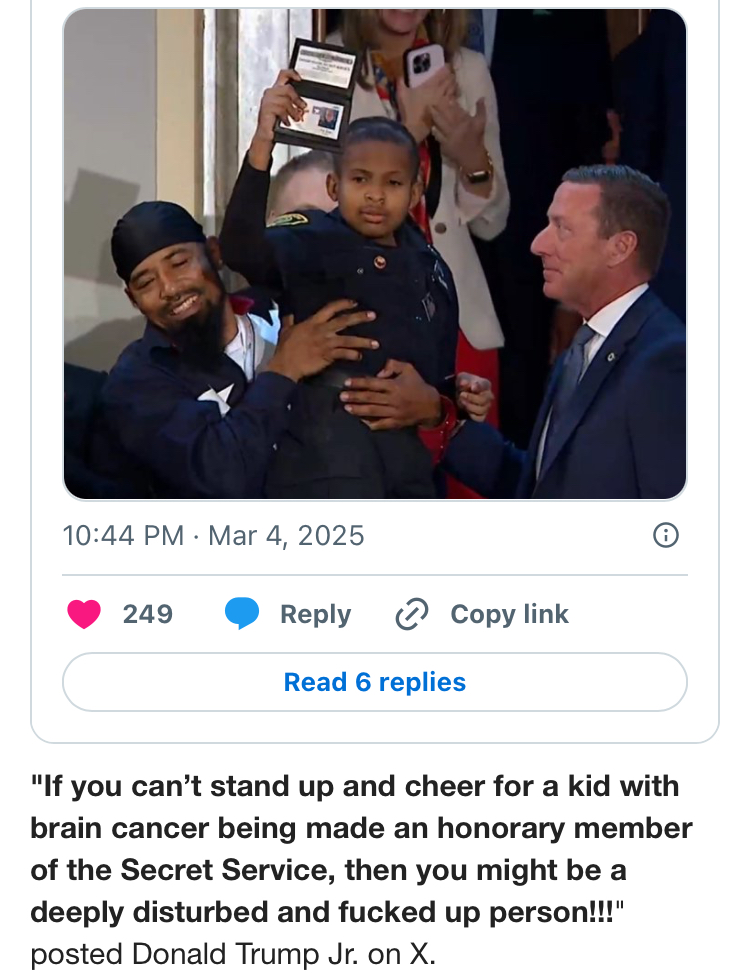Click the Reply text label
Viewport: 750px width, 980px height.
pyautogui.click(x=316, y=614)
